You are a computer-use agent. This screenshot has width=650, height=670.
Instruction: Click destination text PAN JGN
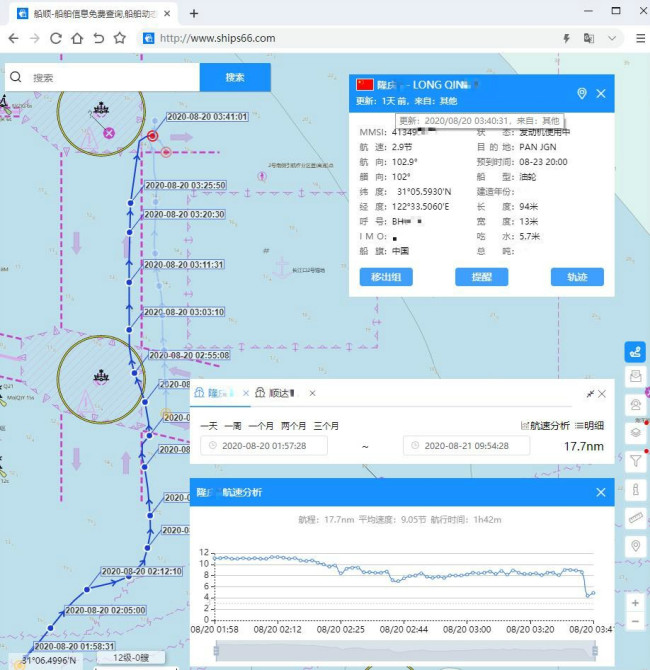(538, 147)
